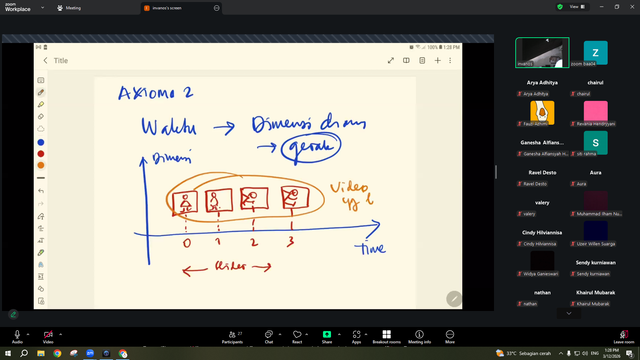Click participant name Arya Adhitya

542,82
